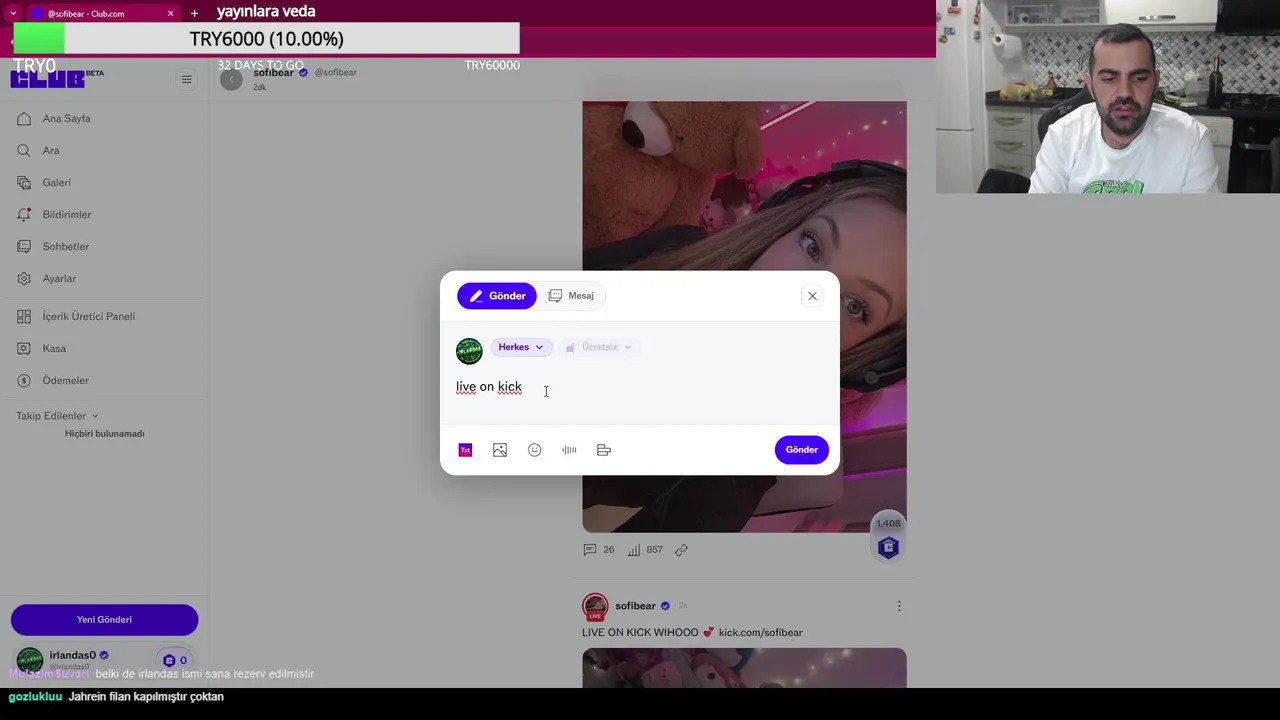Insert a poll using the poll icon
Screen dimensions: 1280x720
tap(604, 450)
